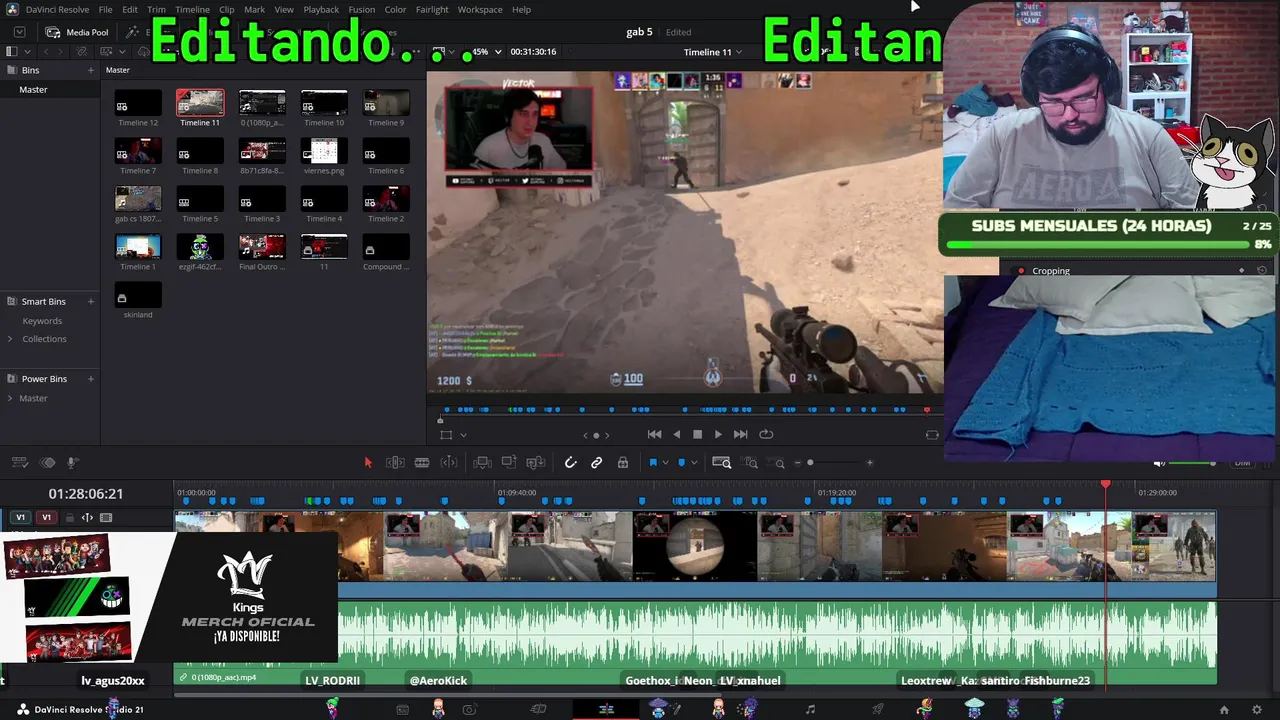Screen dimensions: 1280x720
Task: Toggle Linked Selection chain icon
Action: coord(596,462)
